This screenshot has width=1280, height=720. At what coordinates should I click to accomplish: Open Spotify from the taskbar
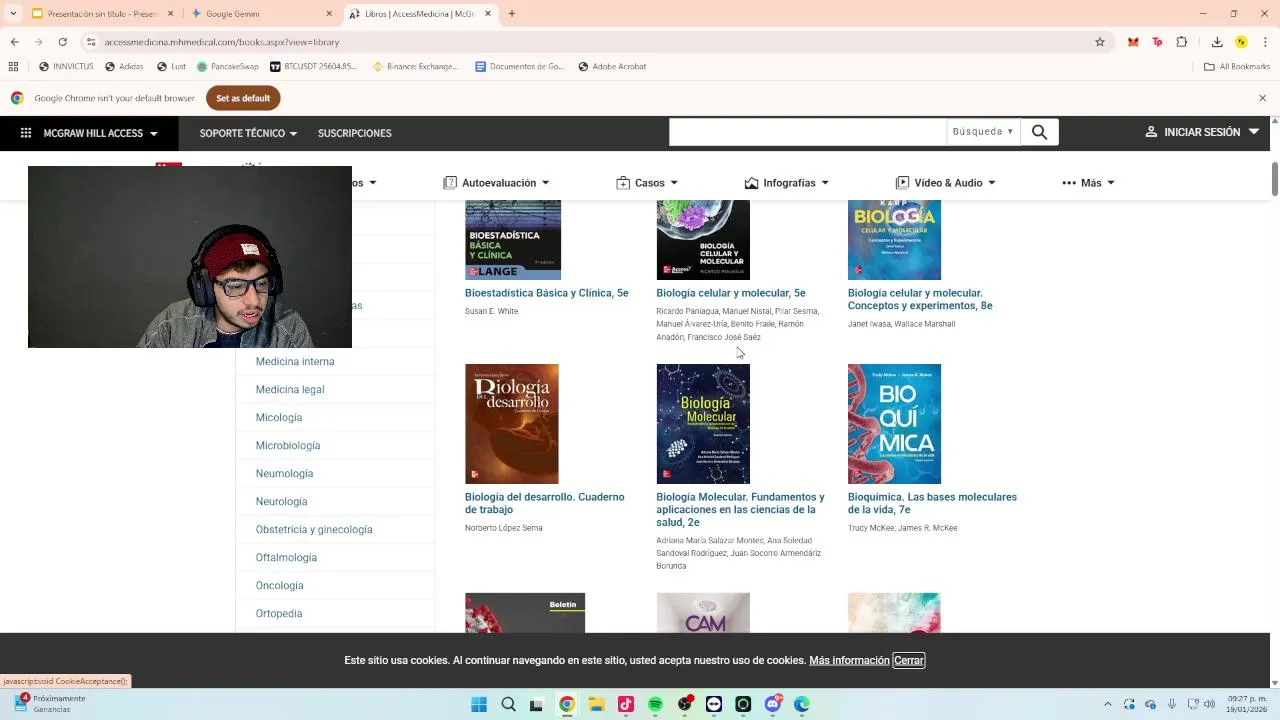click(x=655, y=705)
